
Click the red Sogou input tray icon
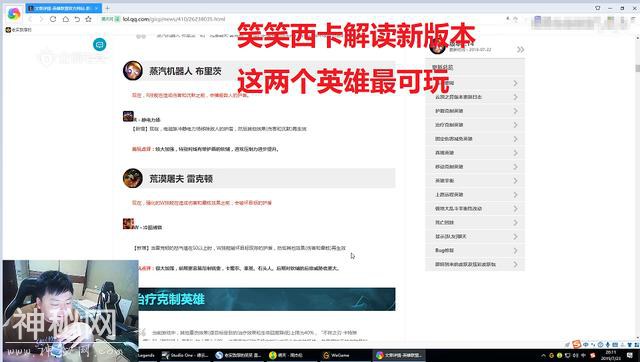(592, 356)
